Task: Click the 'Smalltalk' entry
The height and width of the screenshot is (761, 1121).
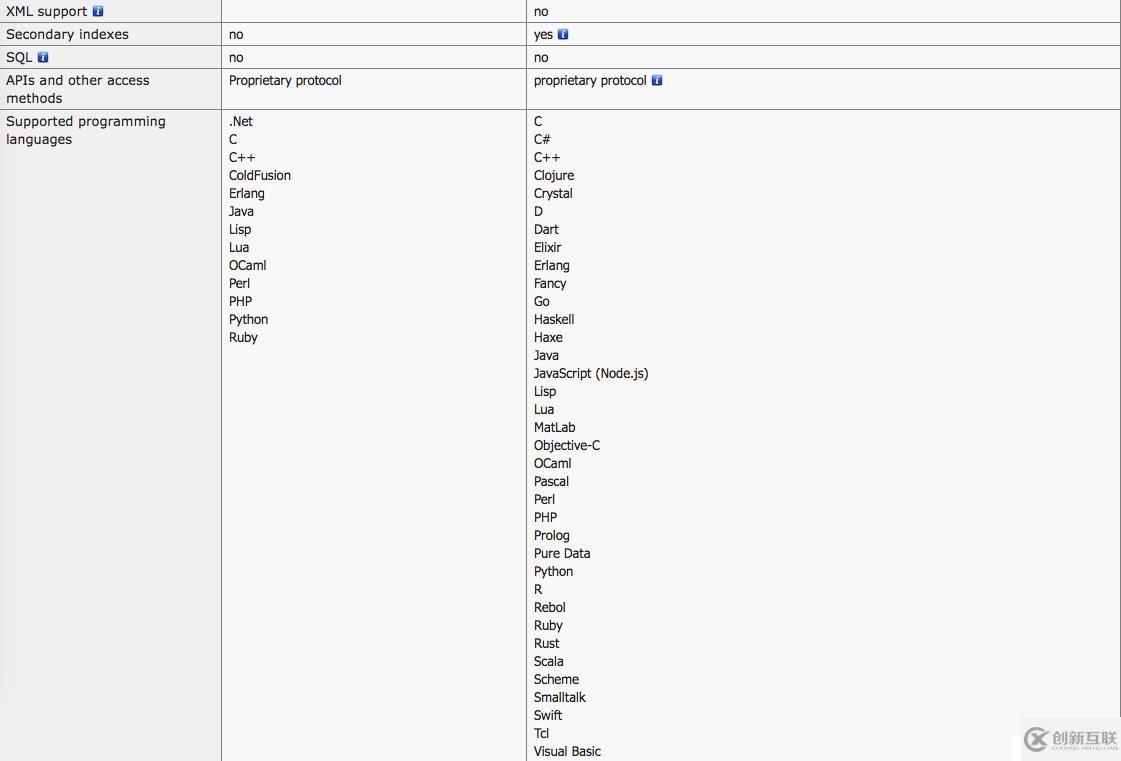Action: pos(560,697)
